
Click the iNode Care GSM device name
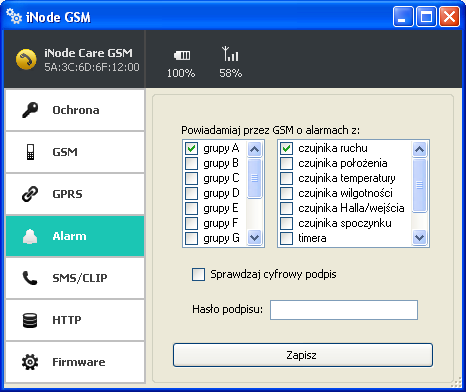(88, 53)
